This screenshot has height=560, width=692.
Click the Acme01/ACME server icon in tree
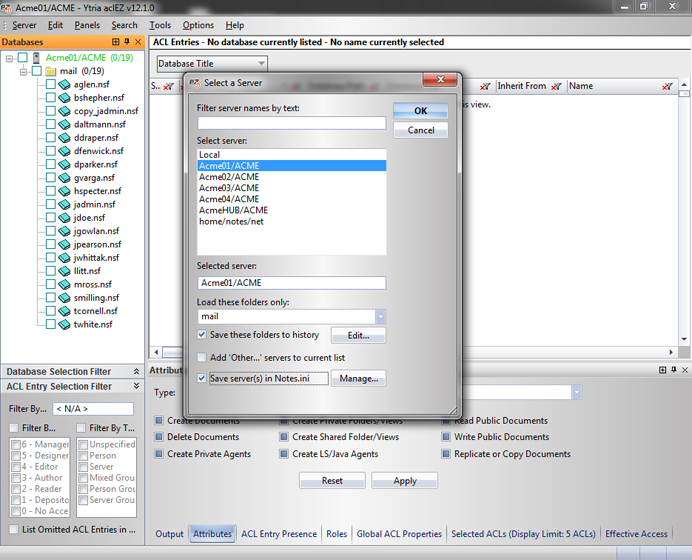point(37,58)
